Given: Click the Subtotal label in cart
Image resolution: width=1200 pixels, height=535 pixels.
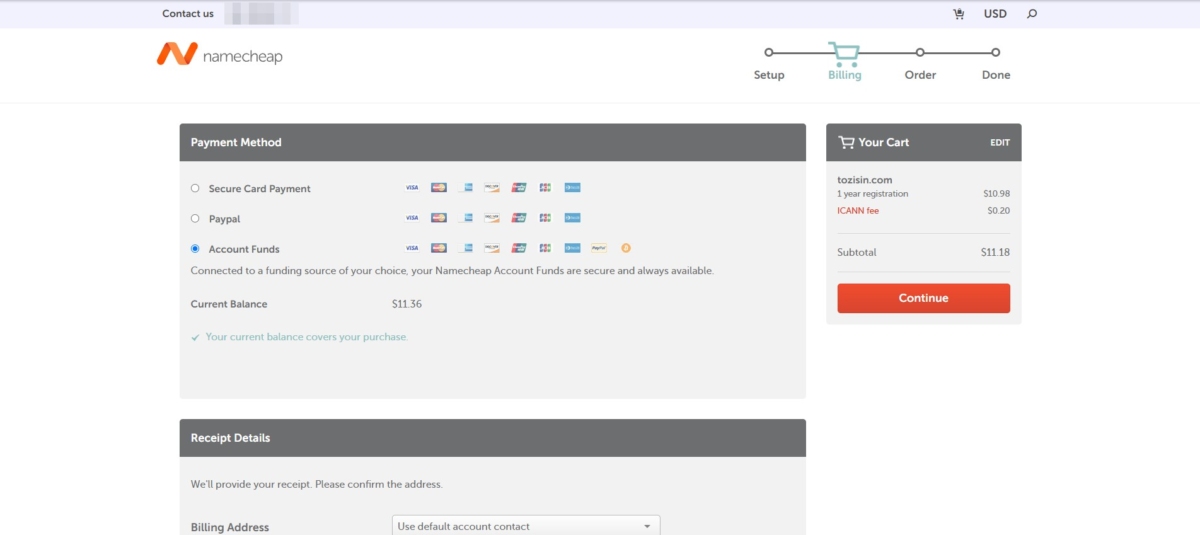Looking at the screenshot, I should pyautogui.click(x=857, y=252).
